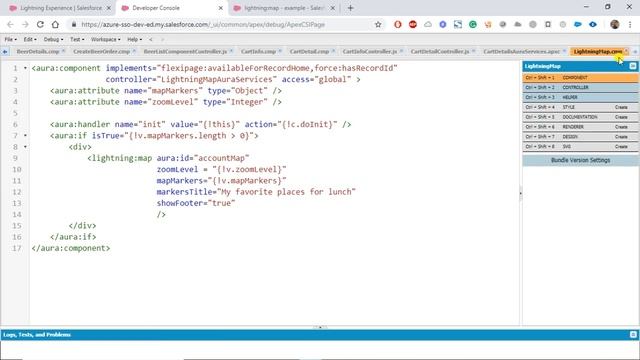This screenshot has height=360, width=640.
Task: Click the browser back arrow
Action: 11,24
